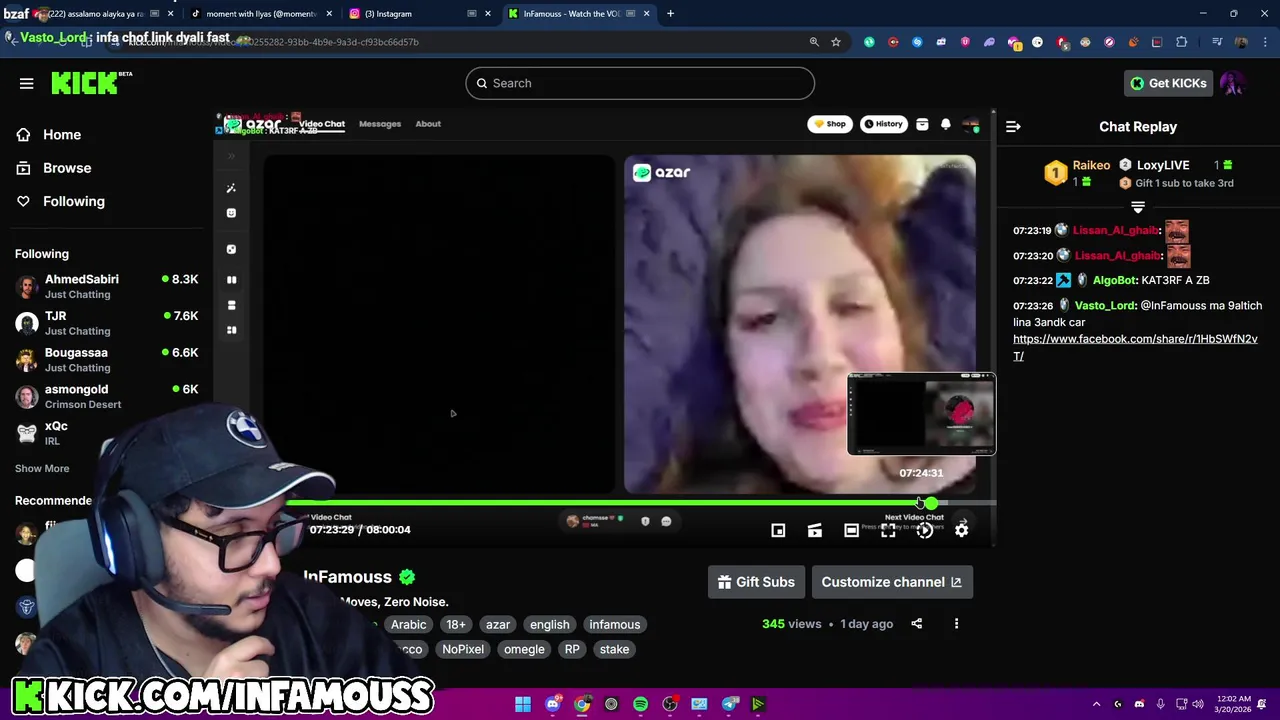Viewport: 1280px width, 720px height.
Task: Open Spotify from the taskbar
Action: (640, 704)
